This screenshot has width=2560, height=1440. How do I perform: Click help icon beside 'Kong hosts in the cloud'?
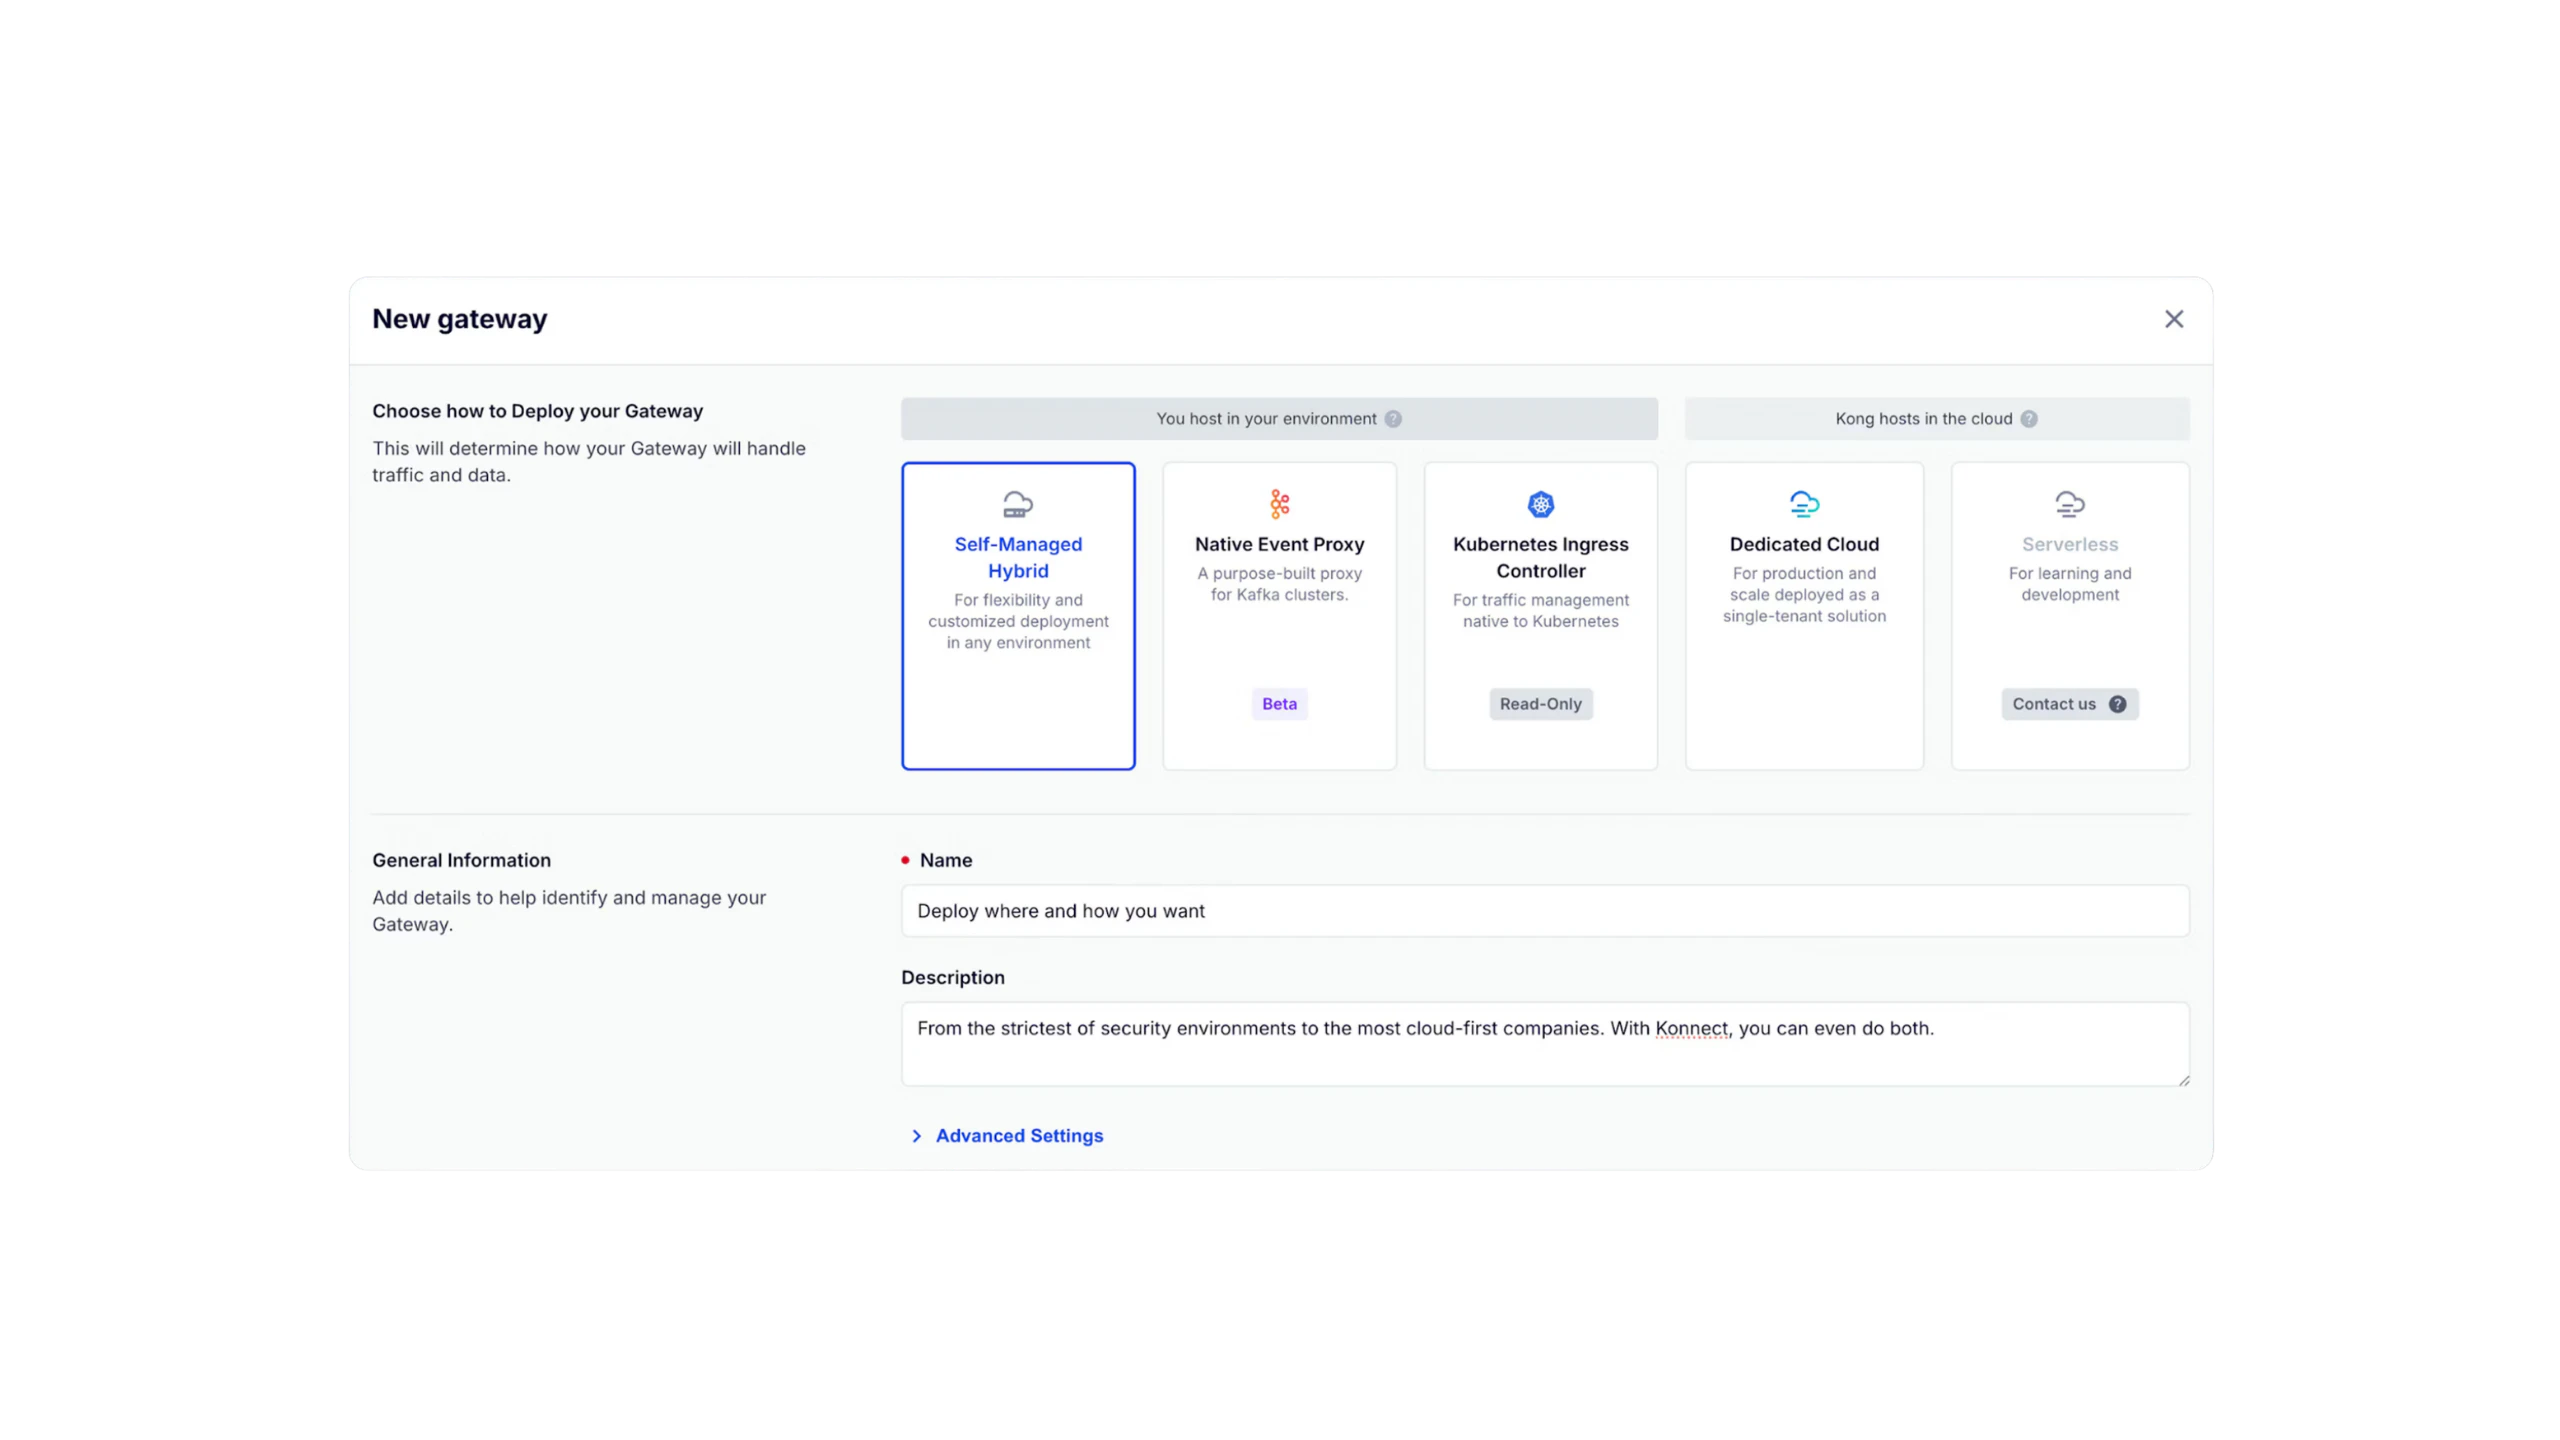2028,419
